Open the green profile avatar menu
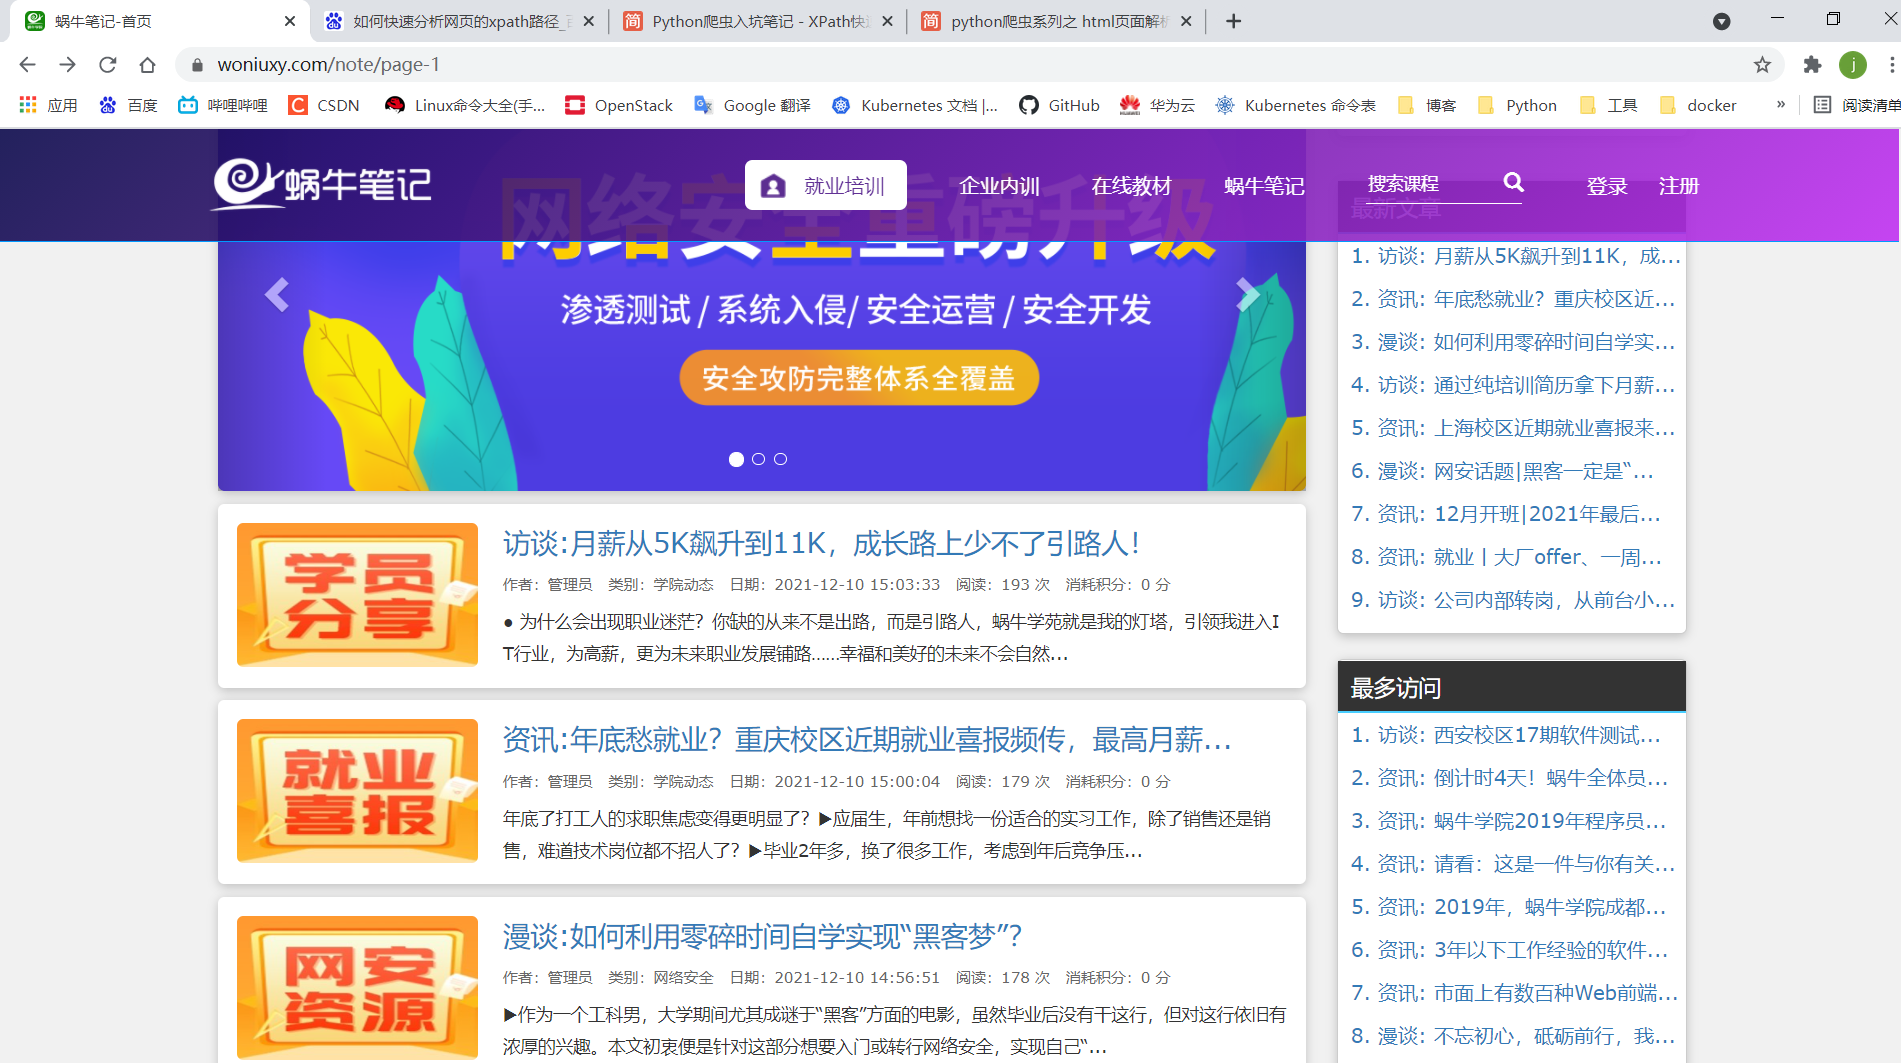 coord(1853,65)
